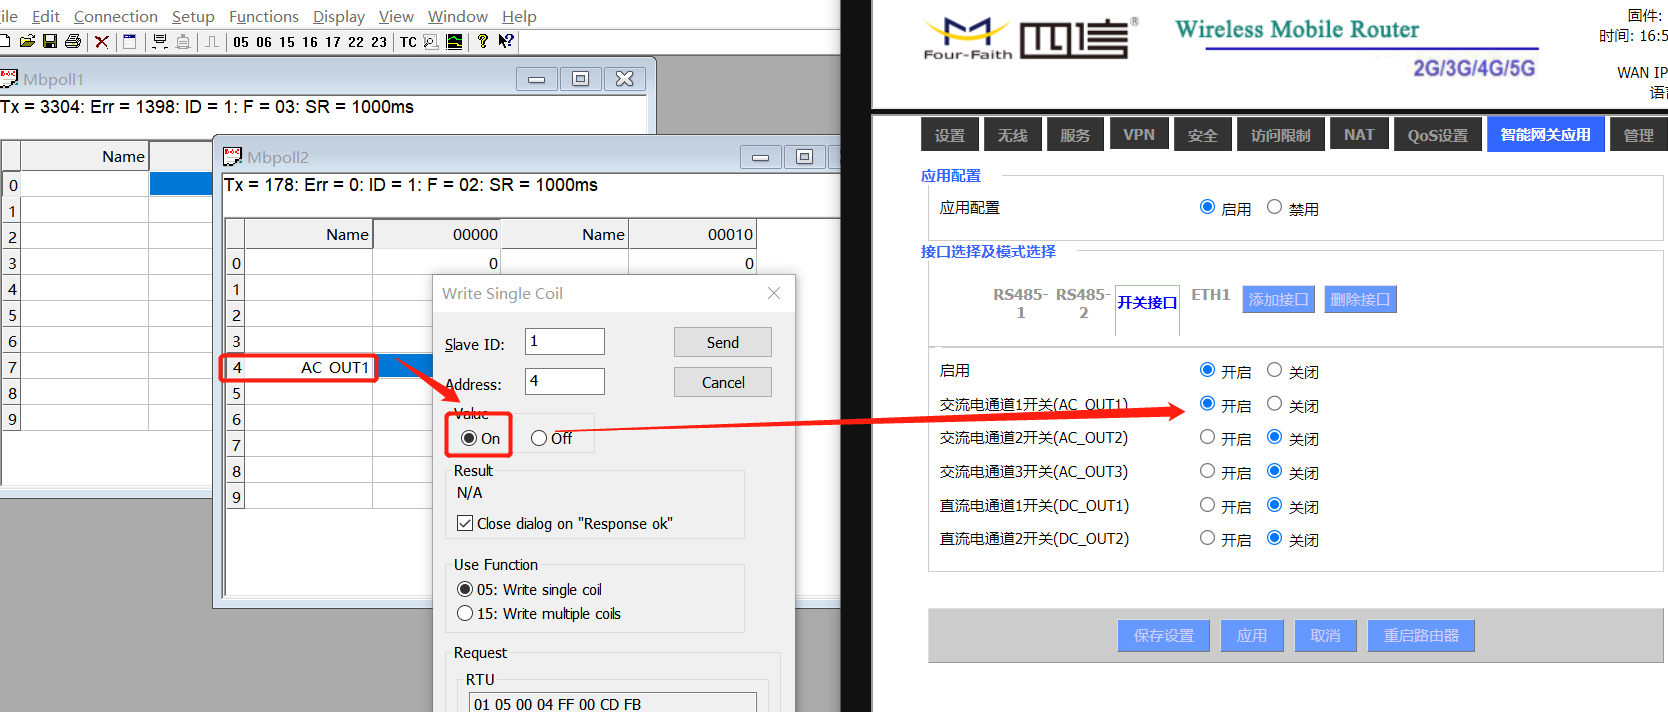Click the Connect network icon

click(159, 41)
